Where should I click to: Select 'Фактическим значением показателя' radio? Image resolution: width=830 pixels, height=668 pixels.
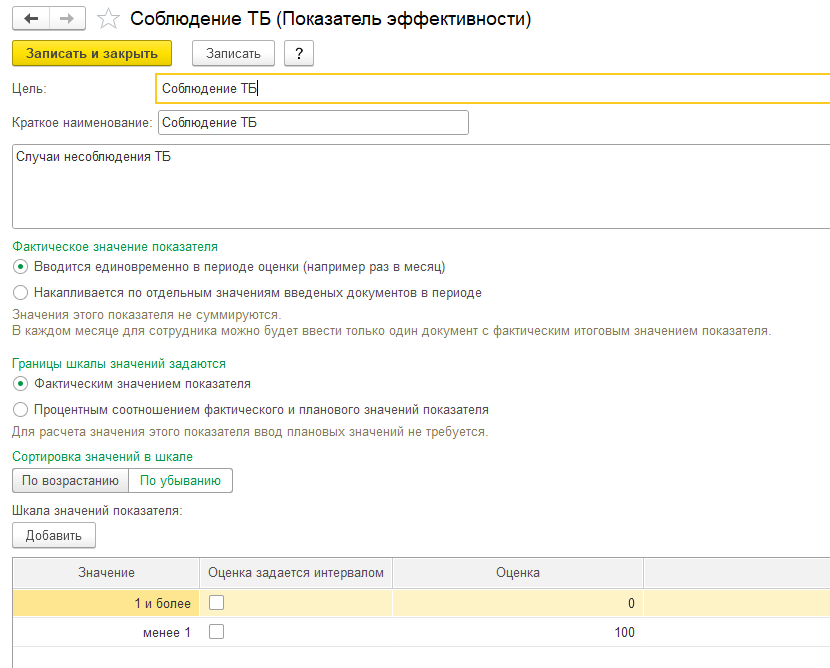20,384
